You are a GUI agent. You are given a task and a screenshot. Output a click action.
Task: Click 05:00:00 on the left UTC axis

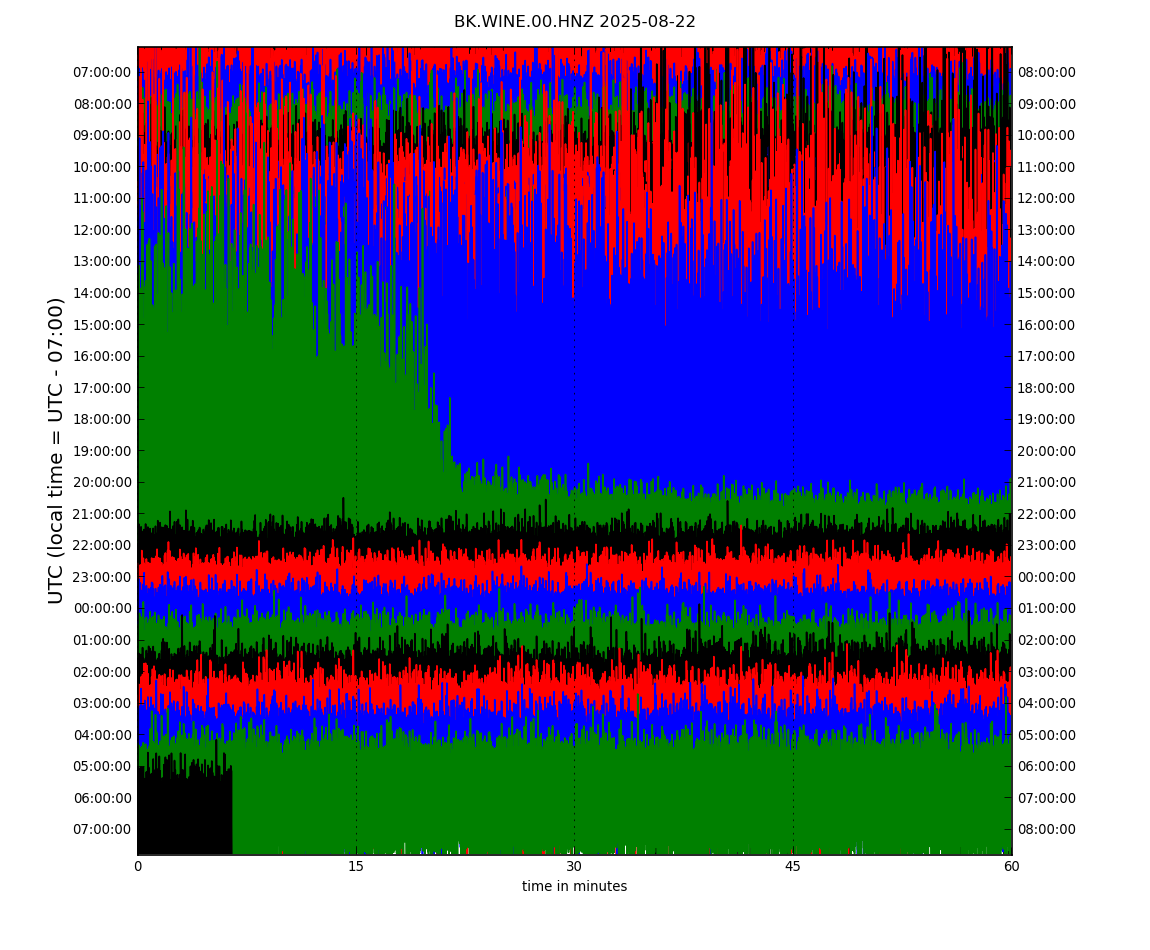[x=102, y=767]
